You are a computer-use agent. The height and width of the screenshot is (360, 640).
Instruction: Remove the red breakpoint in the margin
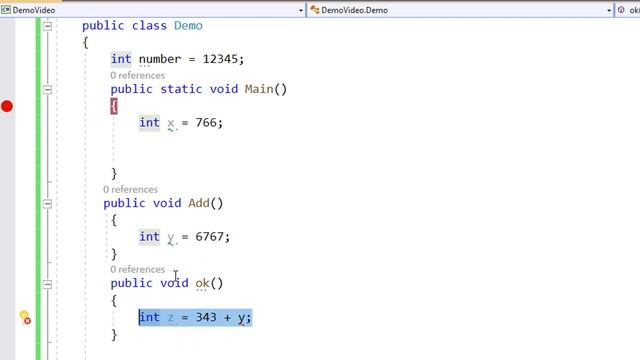pyautogui.click(x=7, y=107)
